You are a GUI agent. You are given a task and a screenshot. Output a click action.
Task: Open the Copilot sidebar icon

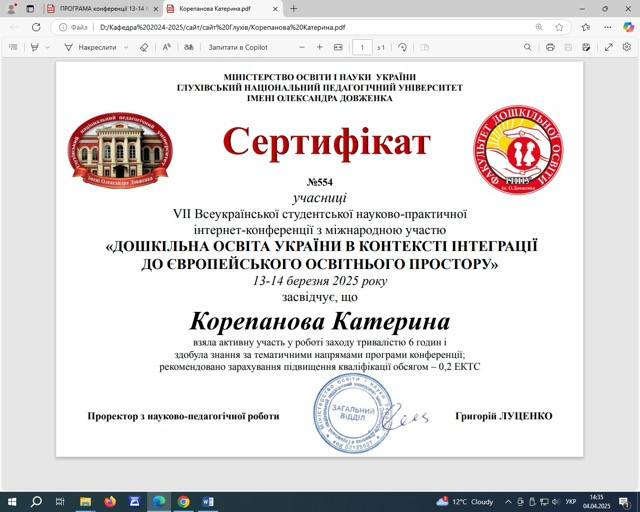(x=628, y=27)
